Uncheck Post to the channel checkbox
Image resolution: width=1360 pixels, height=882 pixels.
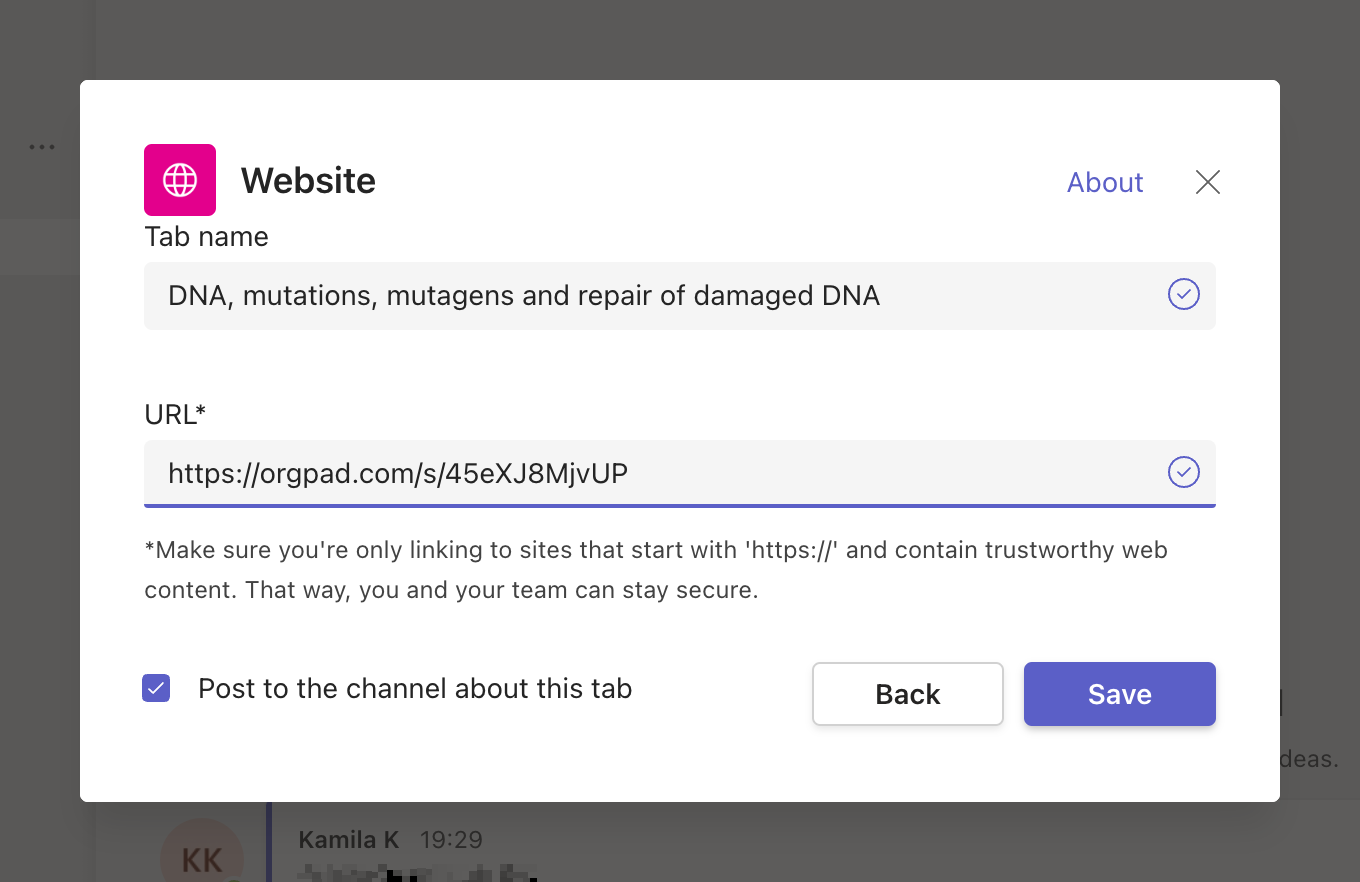pos(156,689)
